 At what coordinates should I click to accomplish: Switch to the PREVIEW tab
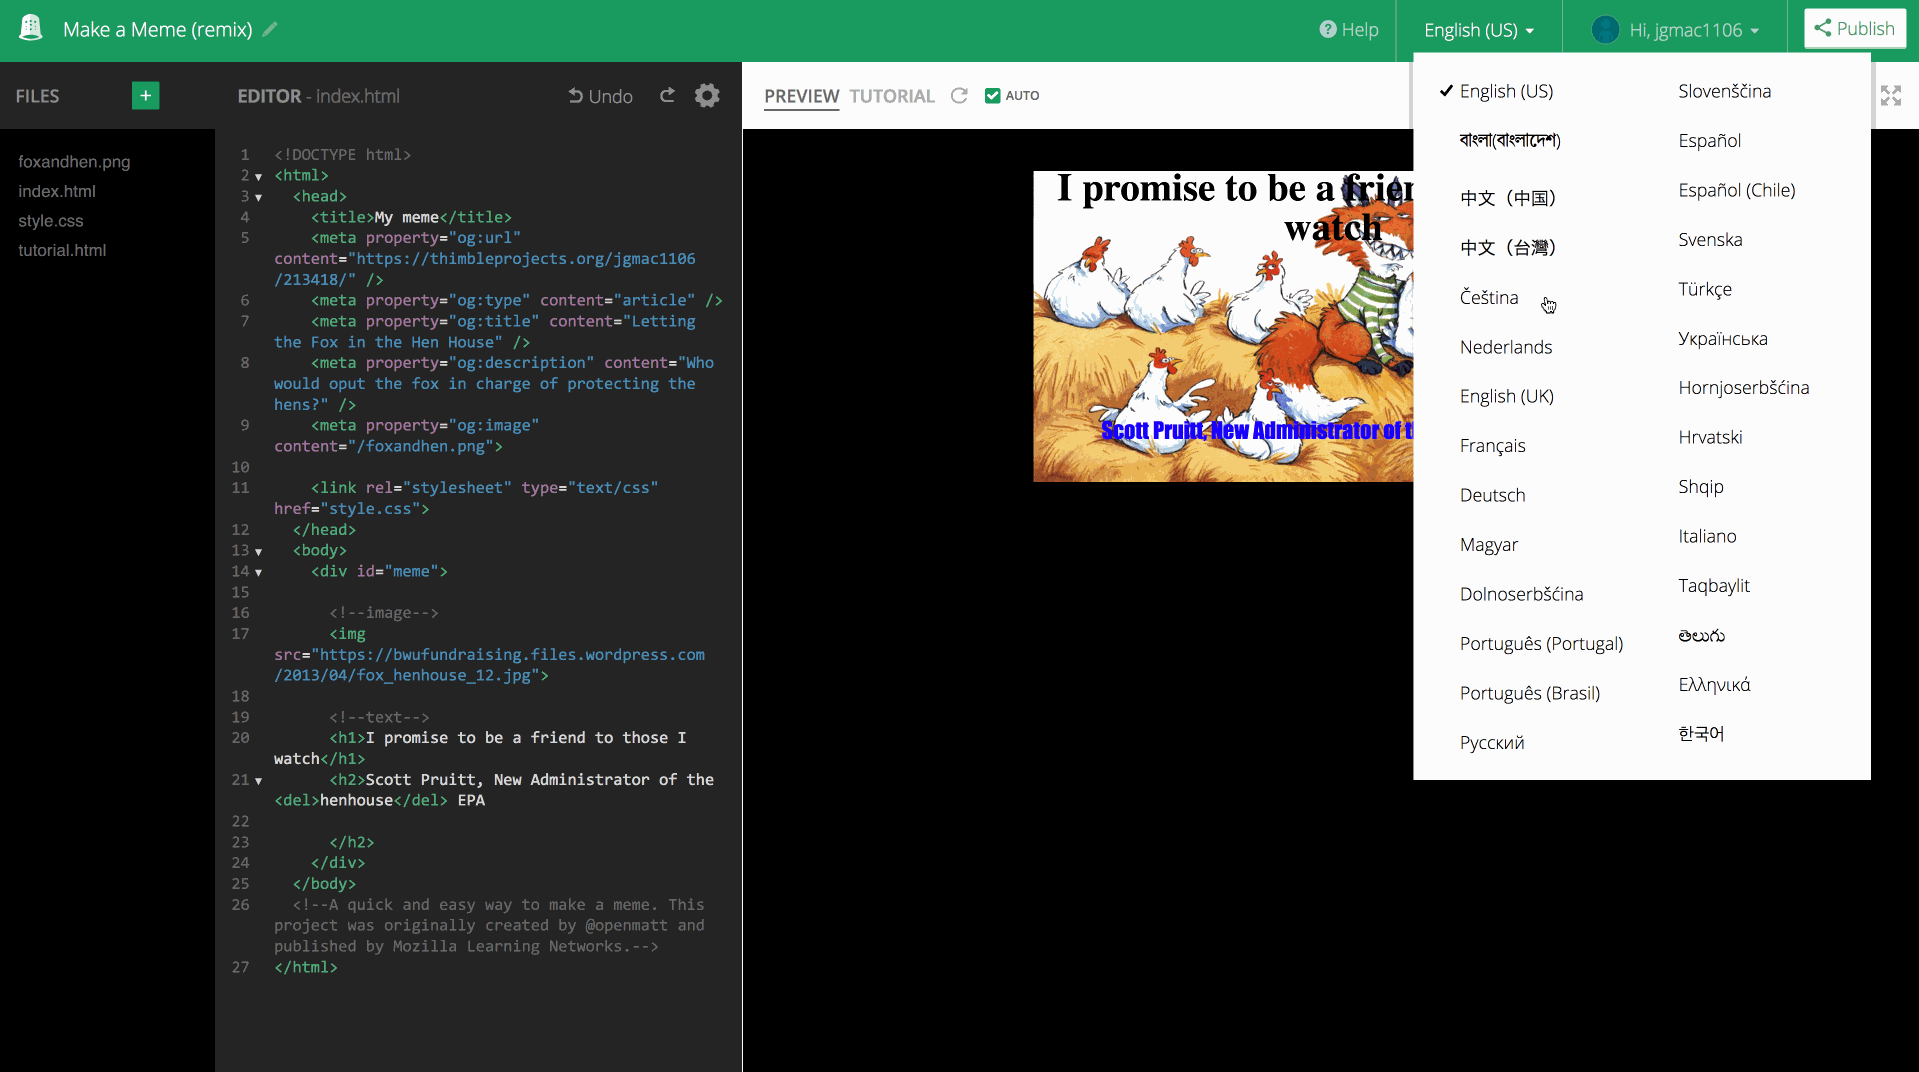coord(801,96)
